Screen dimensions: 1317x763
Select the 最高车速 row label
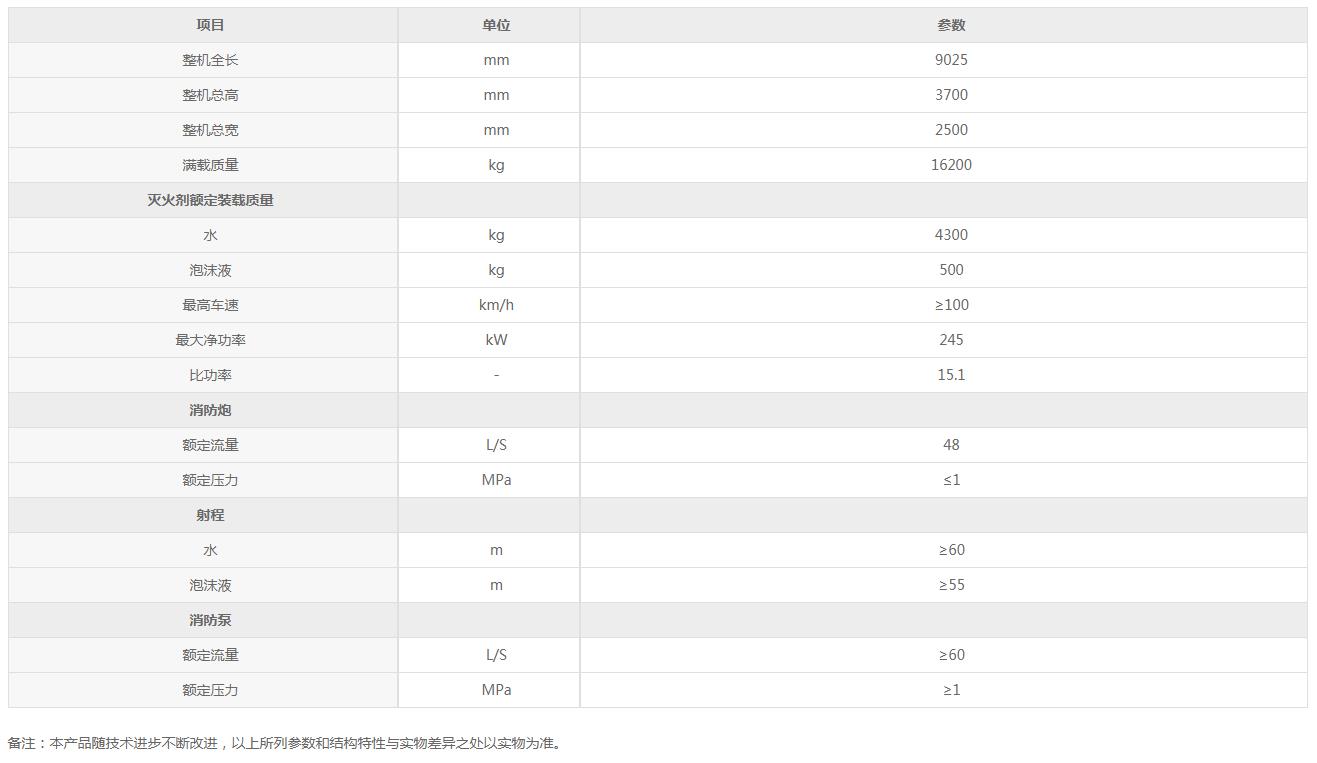210,305
